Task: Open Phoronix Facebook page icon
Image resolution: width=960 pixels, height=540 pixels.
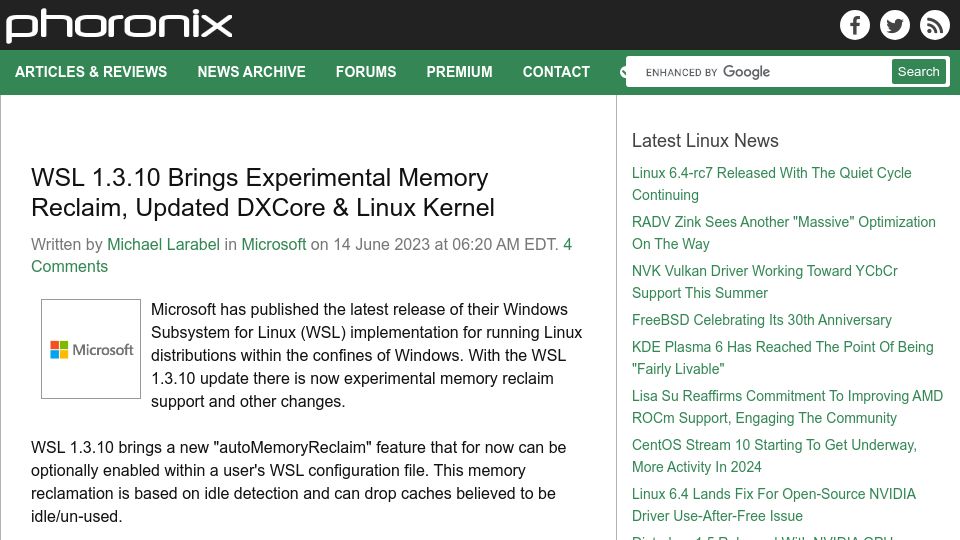Action: tap(855, 25)
